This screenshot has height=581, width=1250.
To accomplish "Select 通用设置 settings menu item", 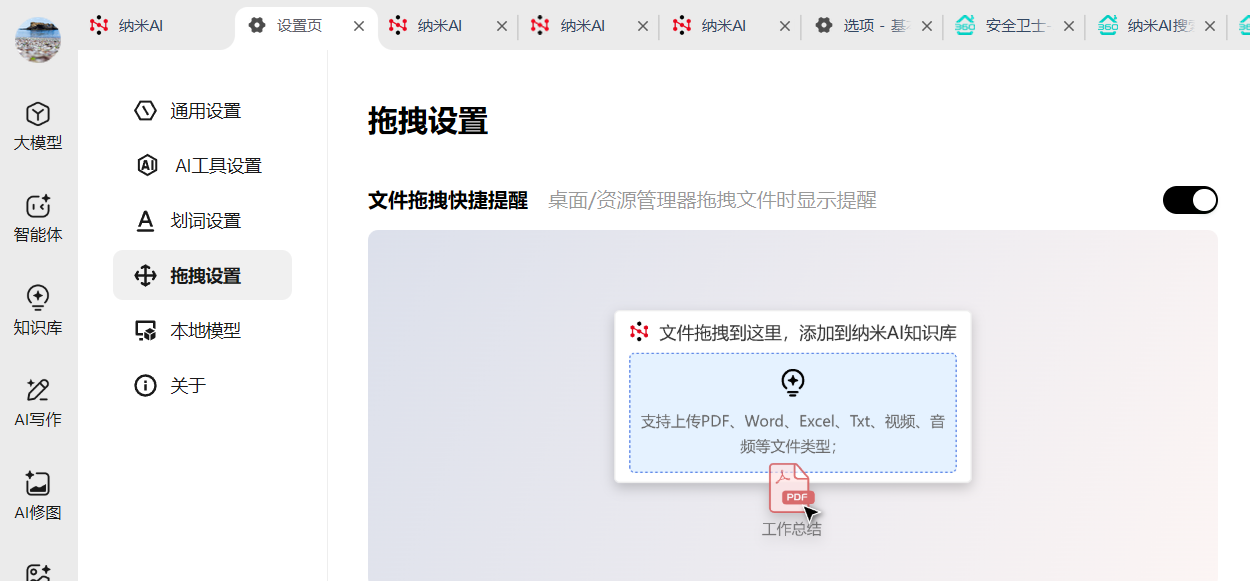I will click(x=202, y=111).
